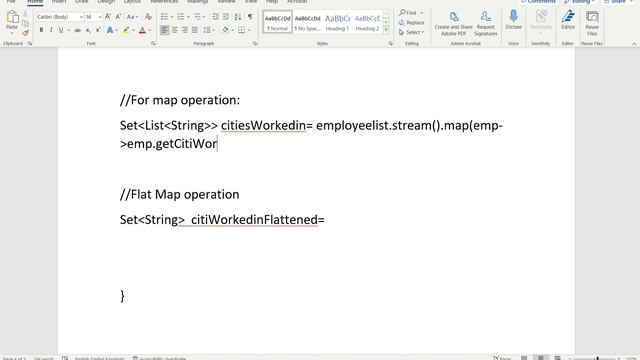Viewport: 640px width, 360px height.
Task: Toggle Bold formatting
Action: 41,30
